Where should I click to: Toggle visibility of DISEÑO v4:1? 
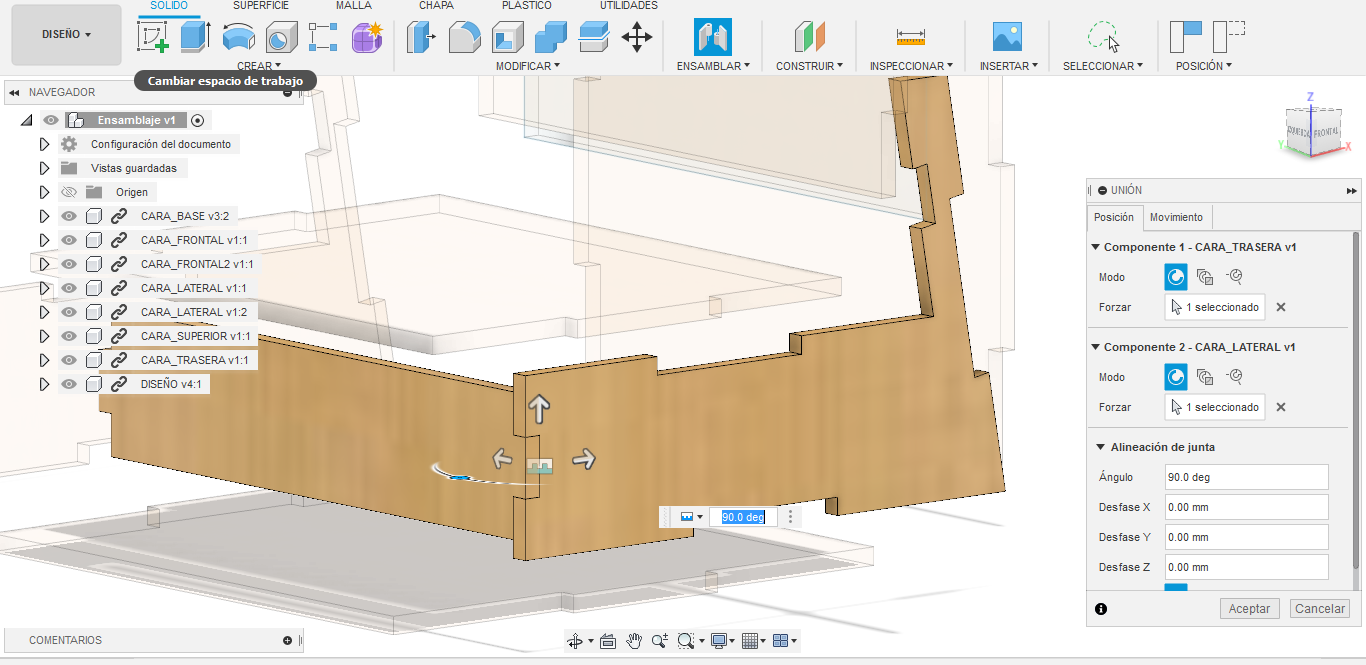coord(69,384)
